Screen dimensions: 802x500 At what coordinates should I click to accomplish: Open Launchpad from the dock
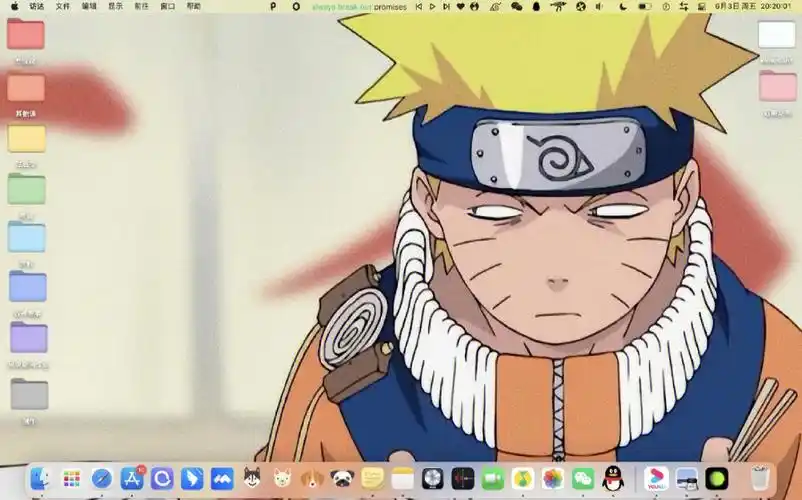point(71,478)
